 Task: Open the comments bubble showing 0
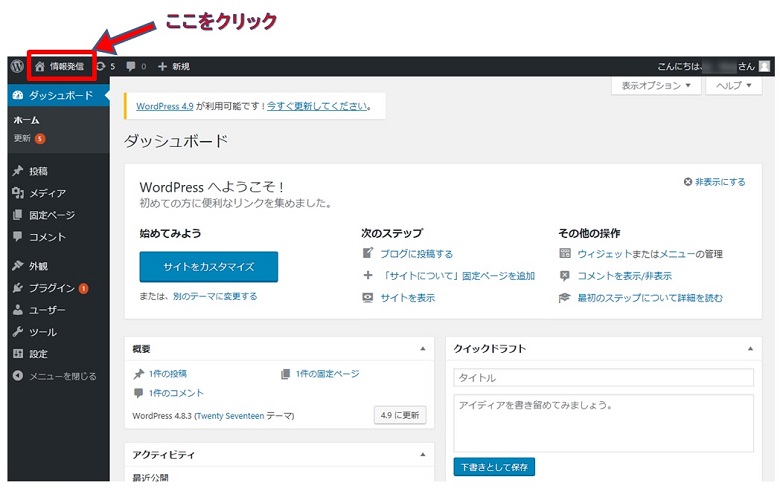coord(136,66)
